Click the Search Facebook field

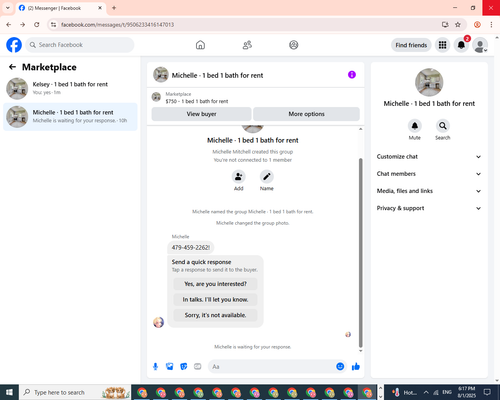80,45
